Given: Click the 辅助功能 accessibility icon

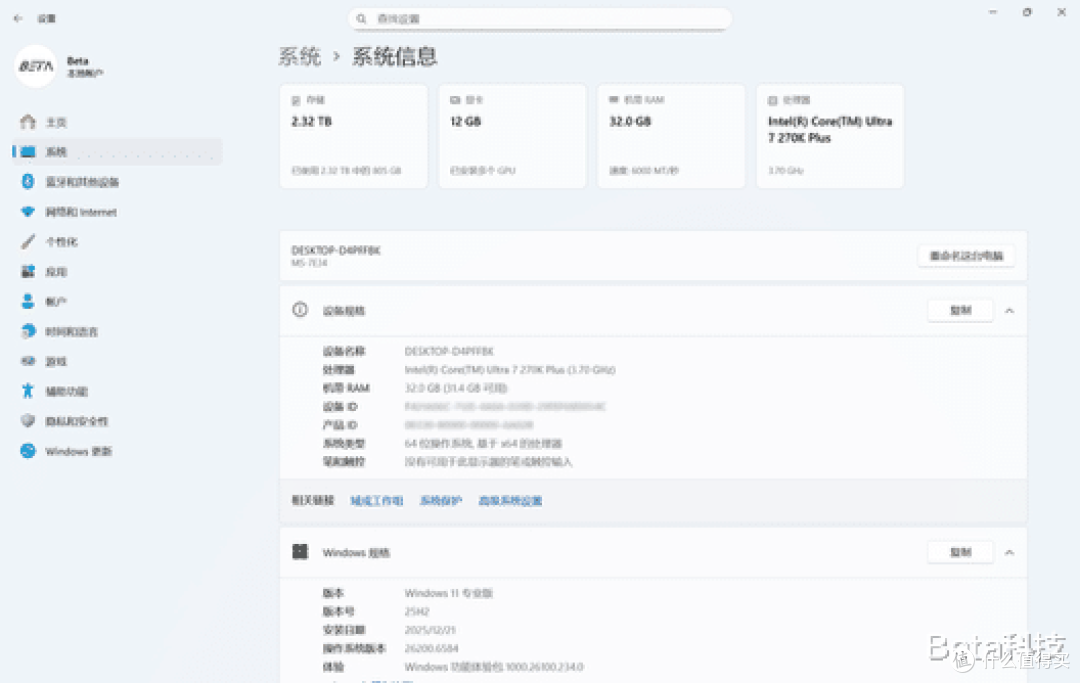Looking at the screenshot, I should (x=28, y=391).
